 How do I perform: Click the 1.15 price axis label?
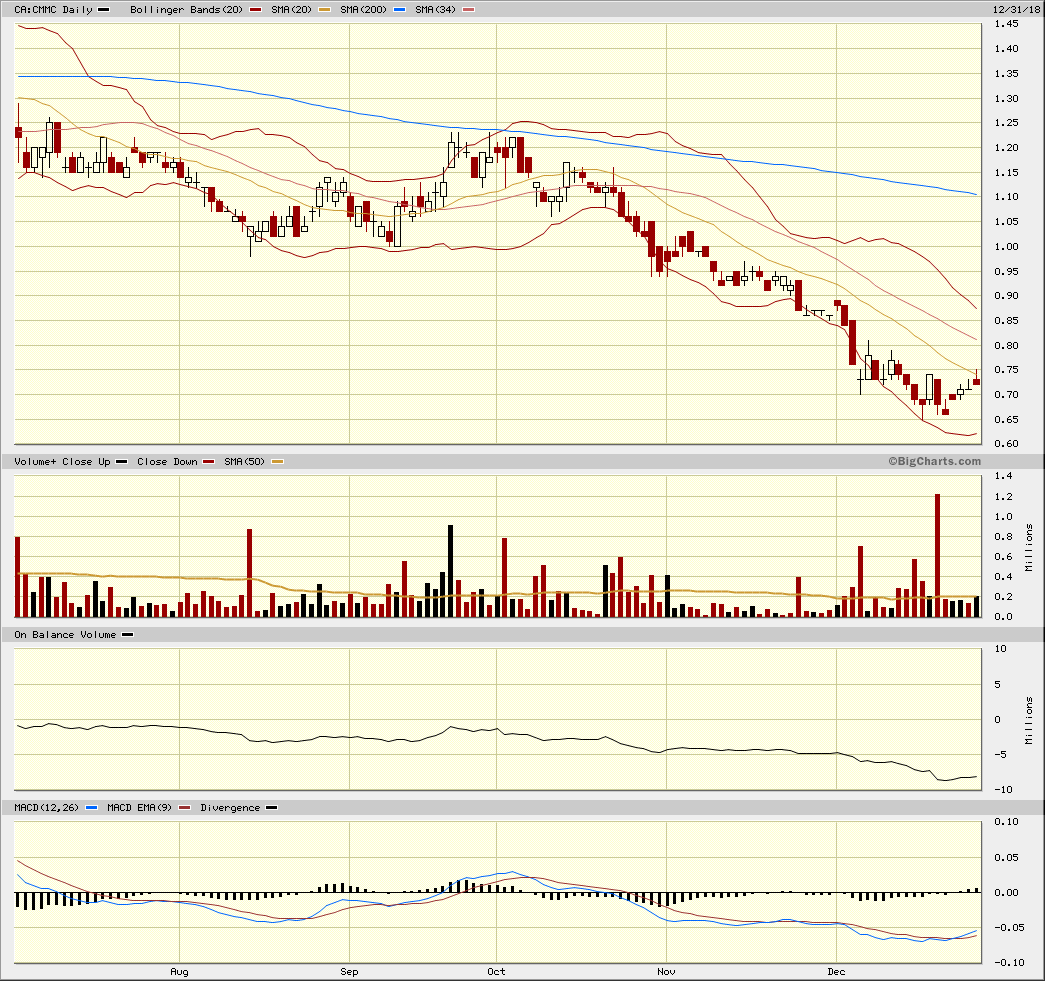(1006, 173)
